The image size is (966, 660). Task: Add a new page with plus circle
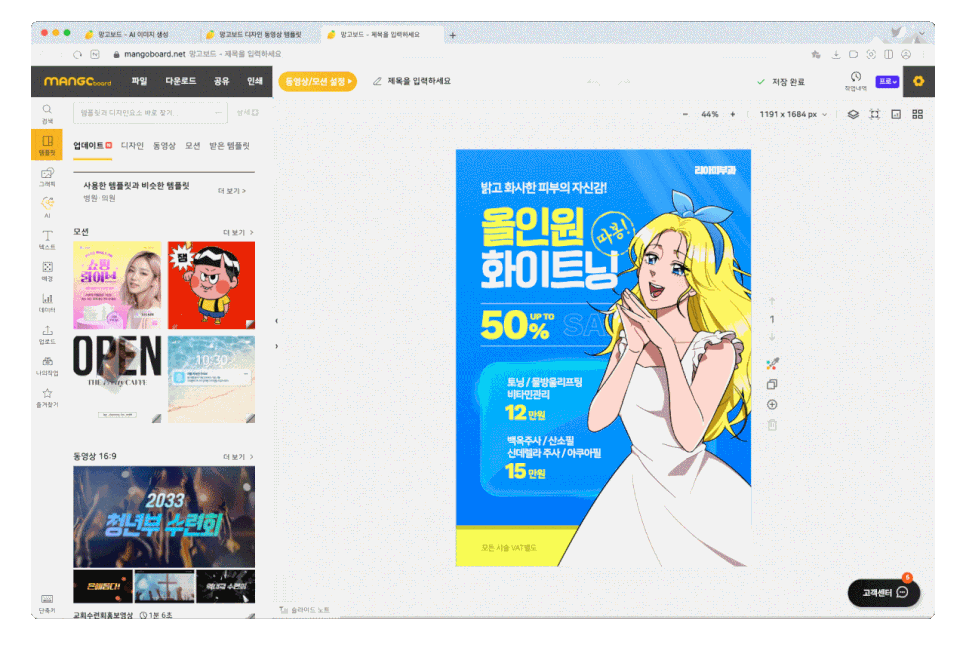click(x=772, y=404)
